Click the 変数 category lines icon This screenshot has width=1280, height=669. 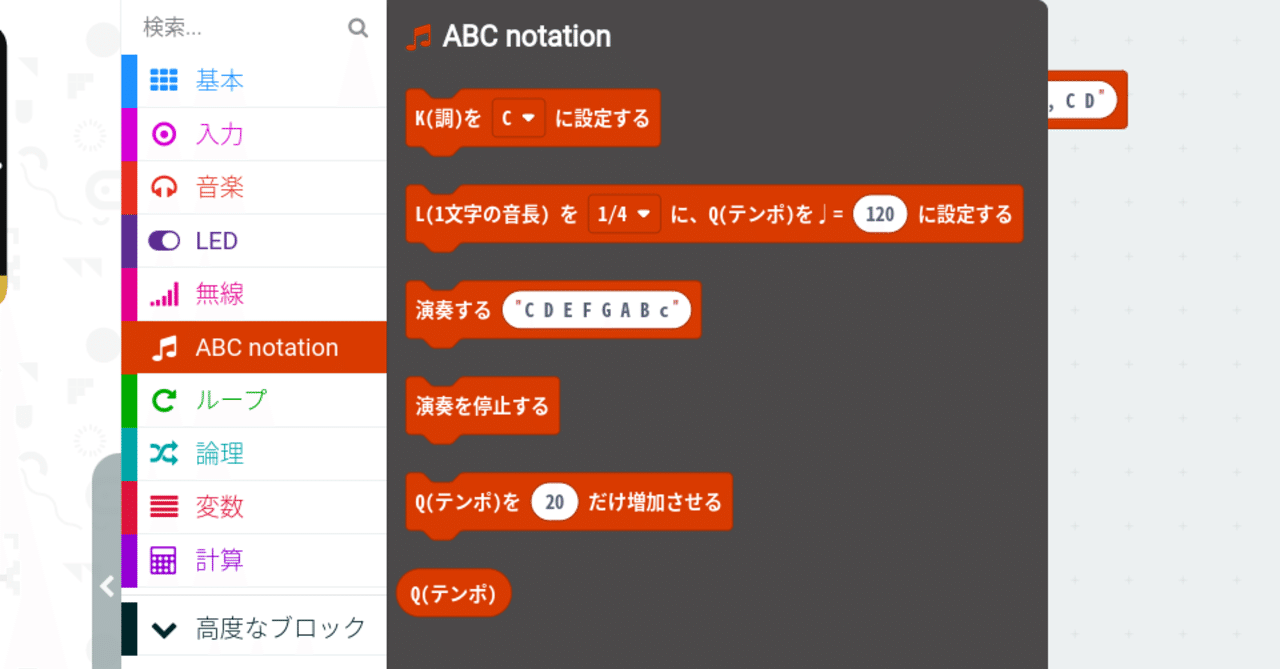pos(164,507)
